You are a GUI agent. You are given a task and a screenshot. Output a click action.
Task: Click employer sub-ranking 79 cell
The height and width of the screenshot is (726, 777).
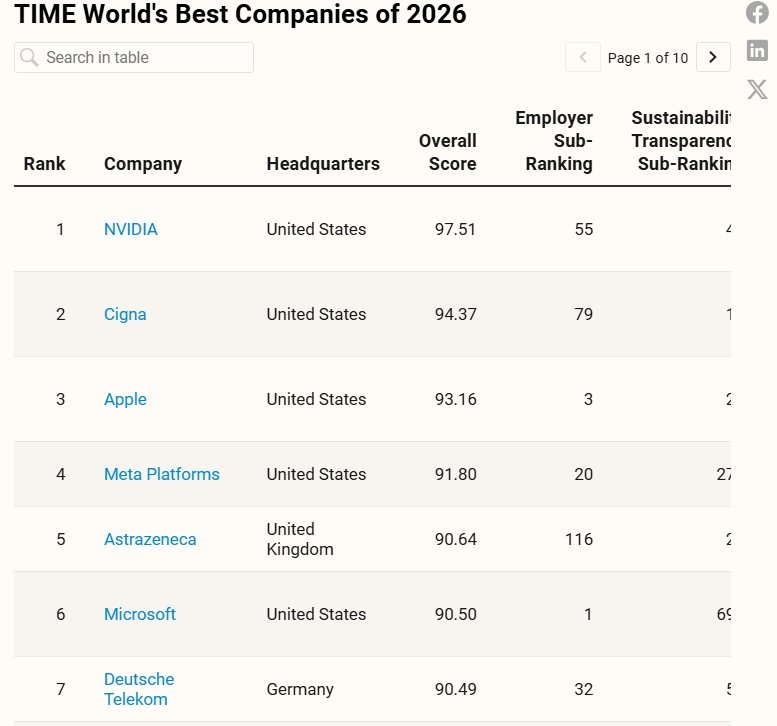[584, 314]
